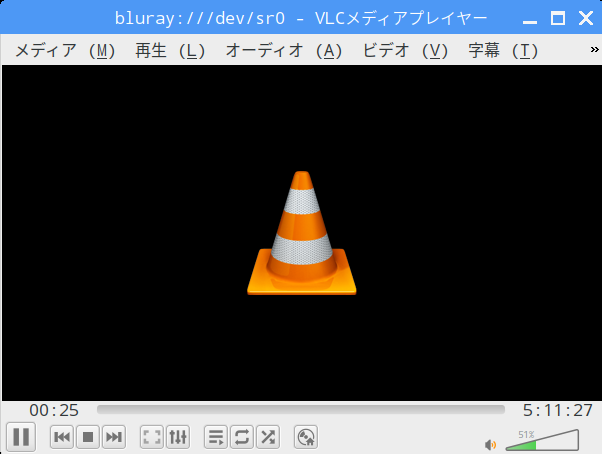Screen dimensions: 602x454
Task: Open the メディア (M) menu
Action: (65, 51)
